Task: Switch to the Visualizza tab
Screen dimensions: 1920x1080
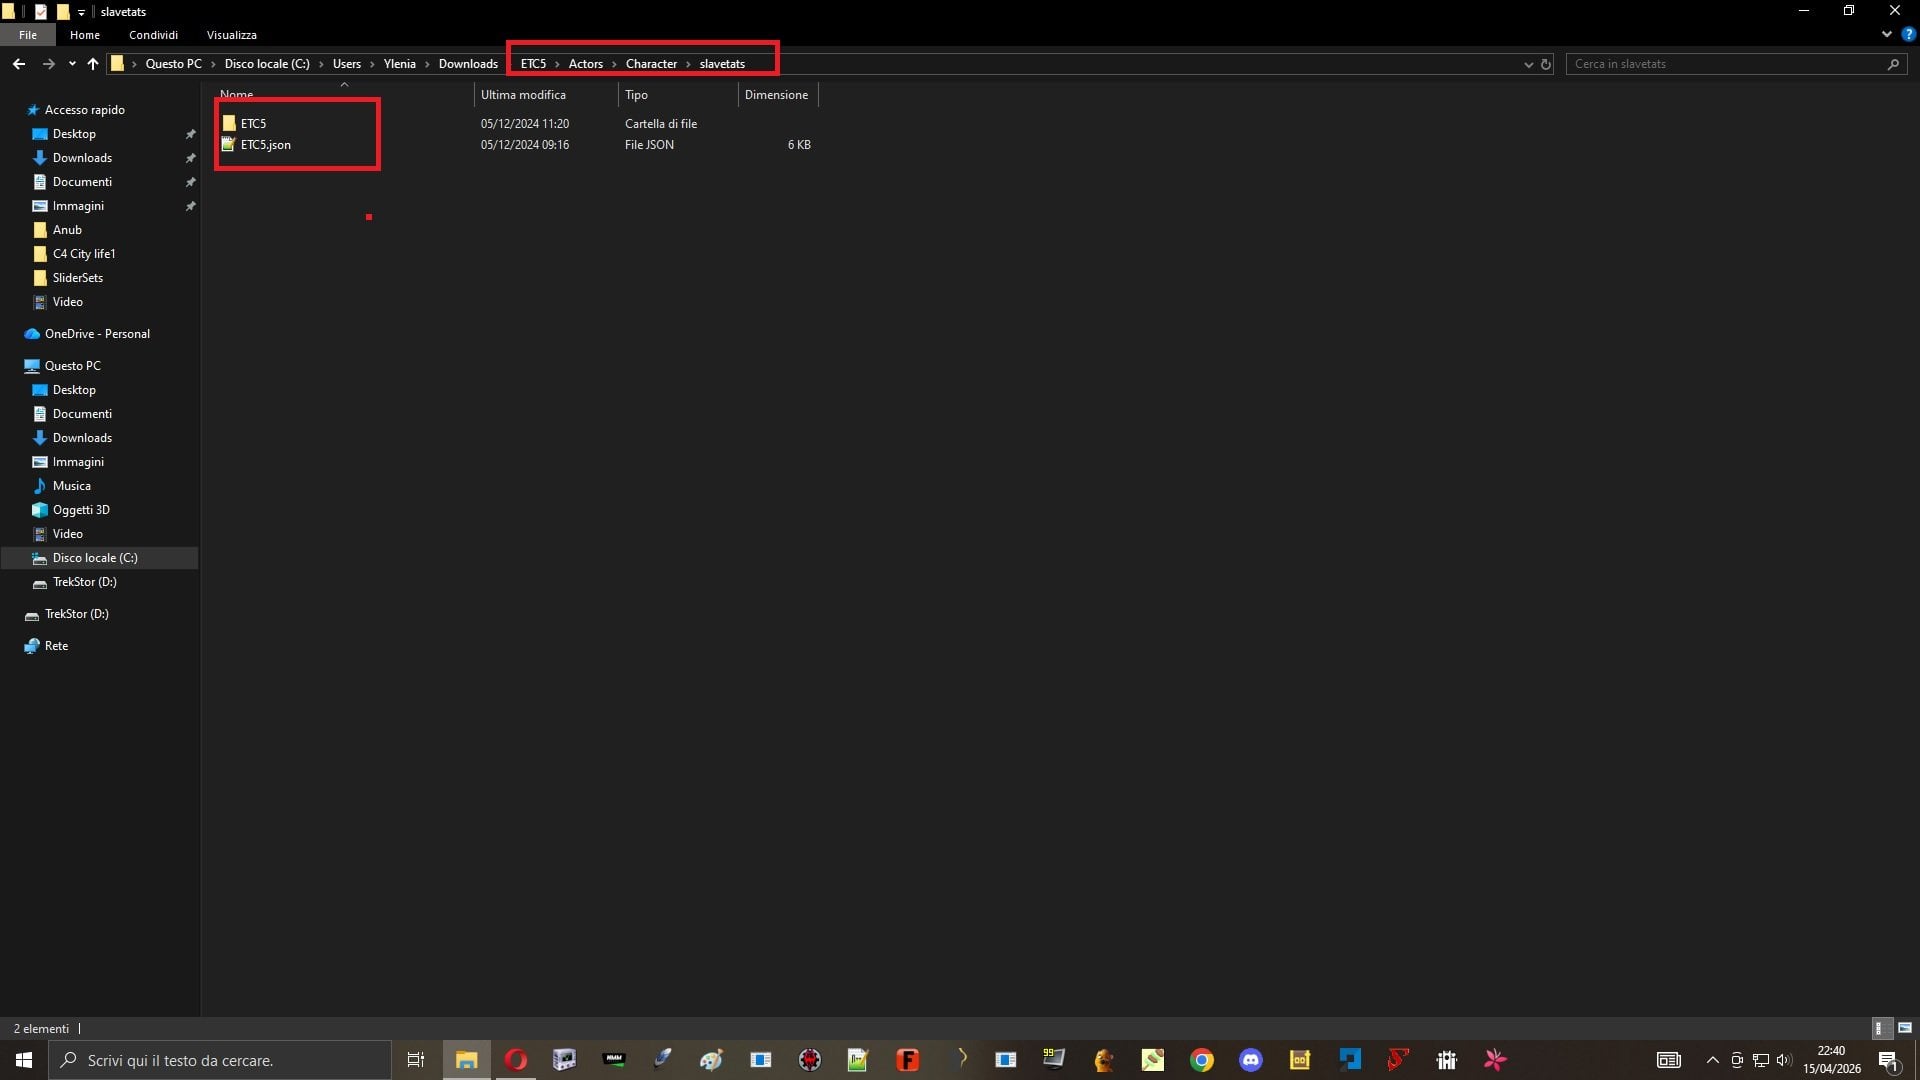Action: [232, 35]
